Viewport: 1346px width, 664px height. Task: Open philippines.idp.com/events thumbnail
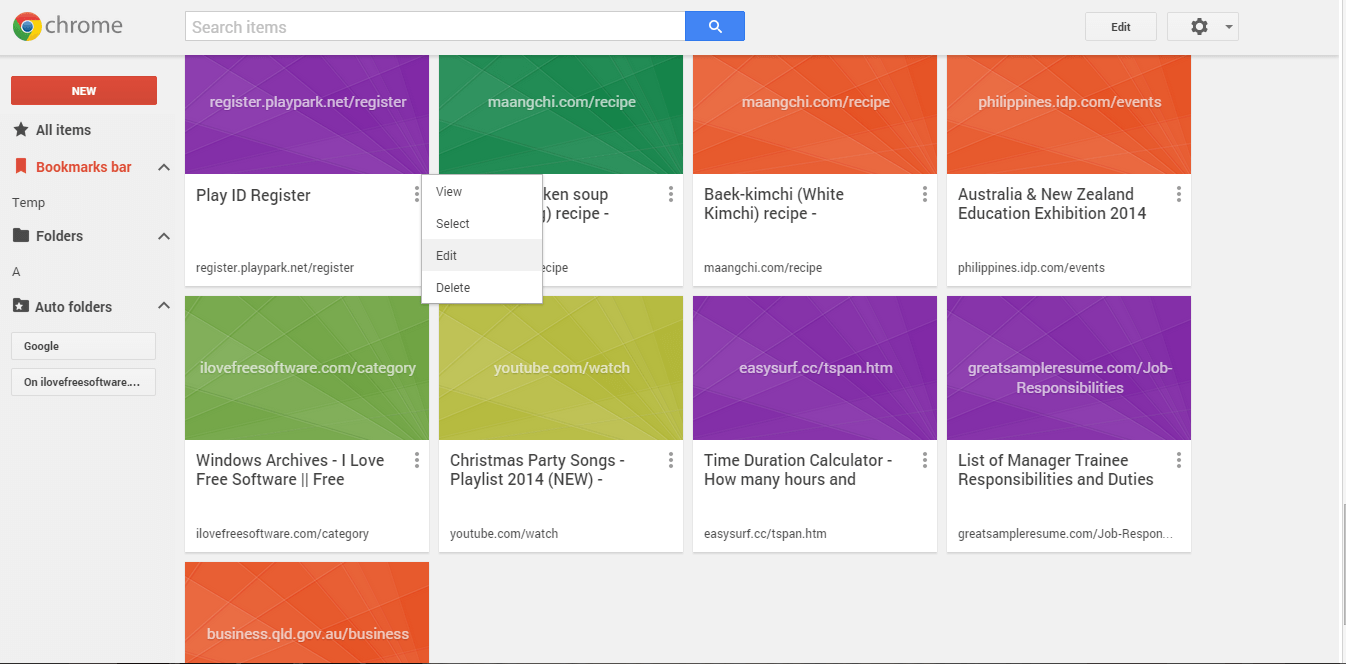coord(1069,114)
